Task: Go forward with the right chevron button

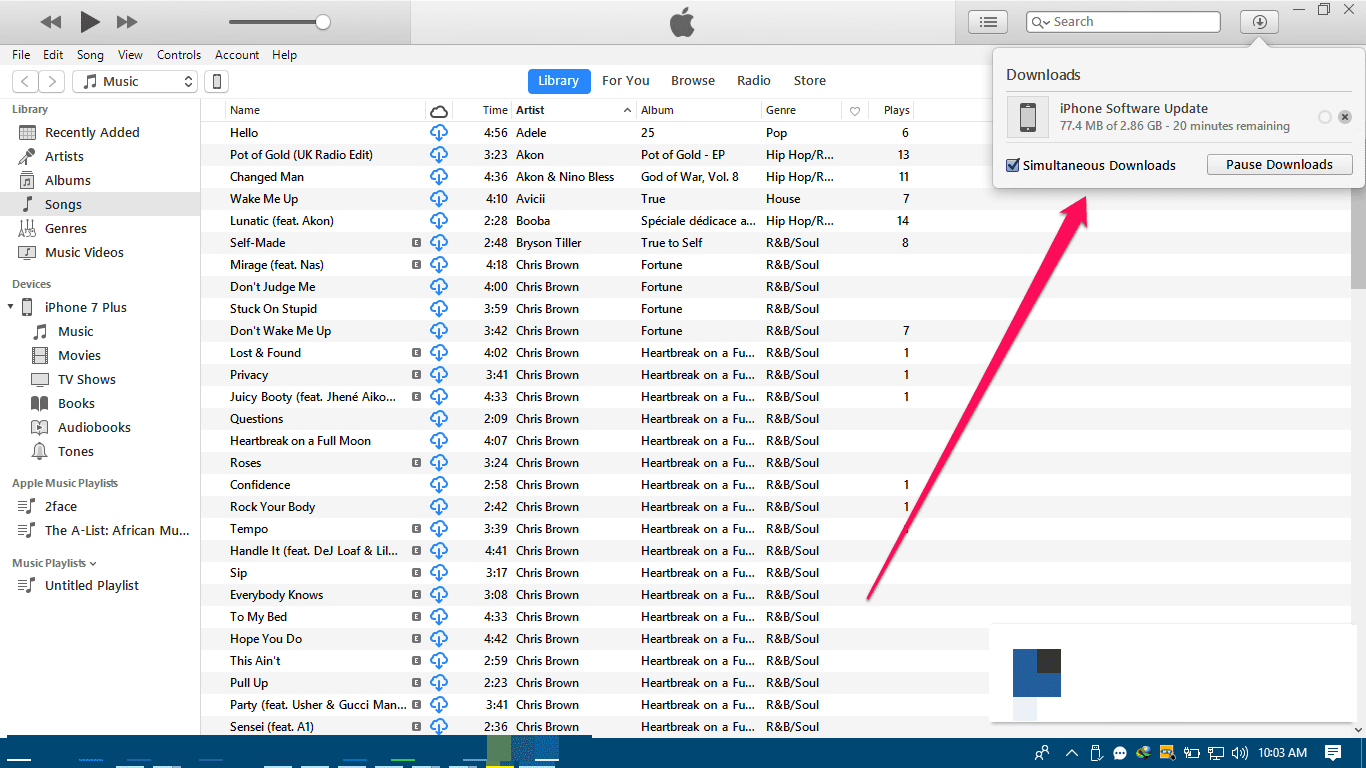Action: pos(52,82)
